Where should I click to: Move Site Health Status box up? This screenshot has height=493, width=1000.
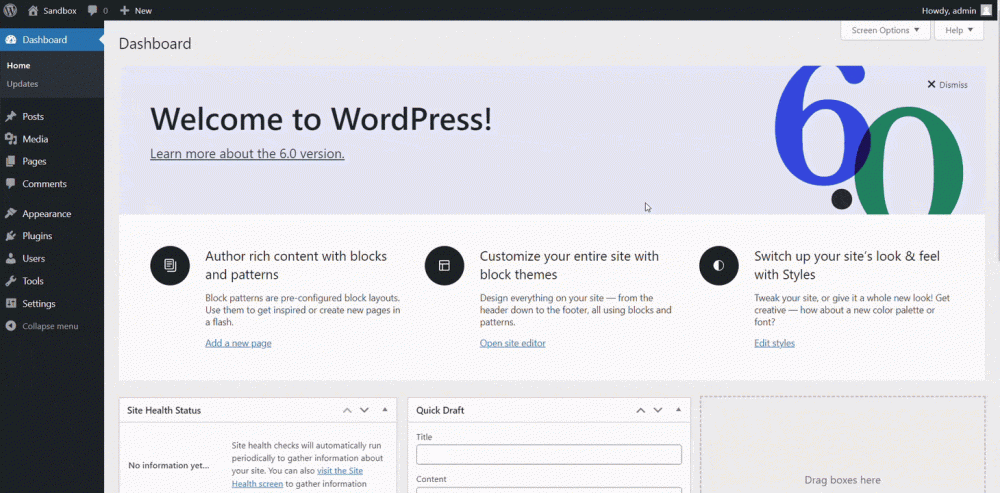(347, 410)
